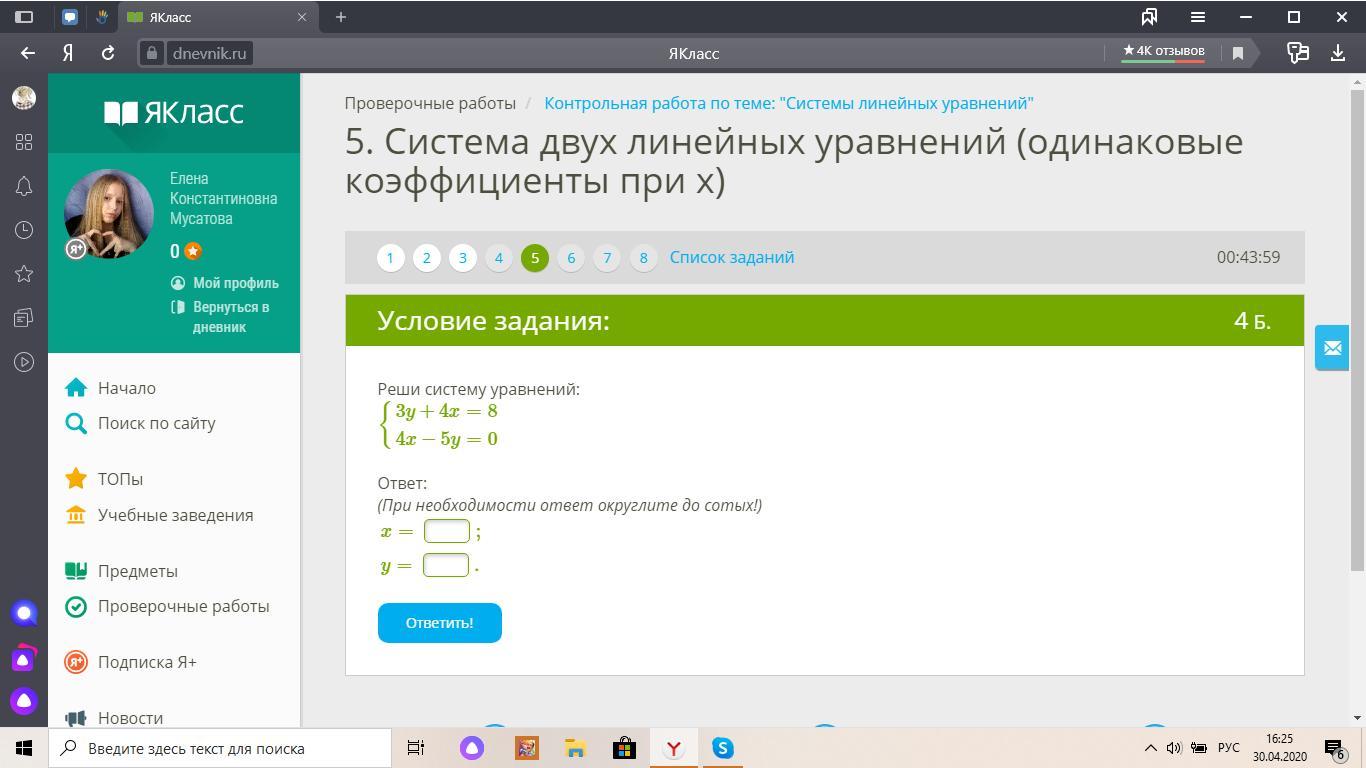
Task: Show hidden tray icons chevron
Action: point(1150,748)
